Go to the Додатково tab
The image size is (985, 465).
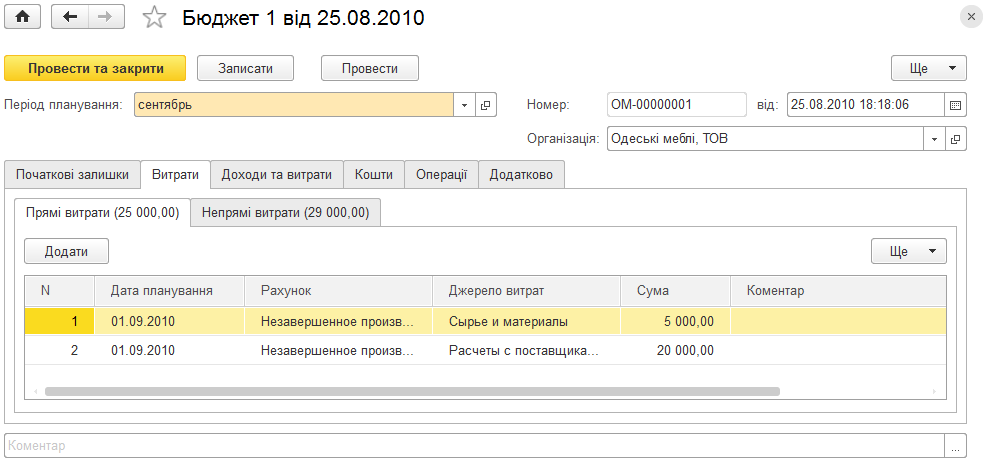tap(521, 175)
